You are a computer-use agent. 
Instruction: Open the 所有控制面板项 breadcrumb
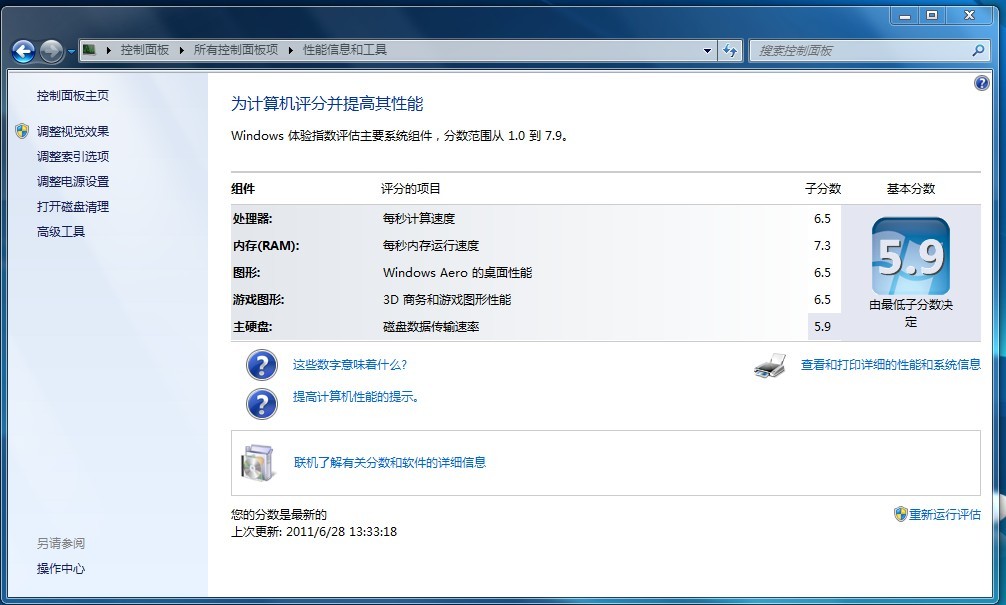click(x=235, y=49)
